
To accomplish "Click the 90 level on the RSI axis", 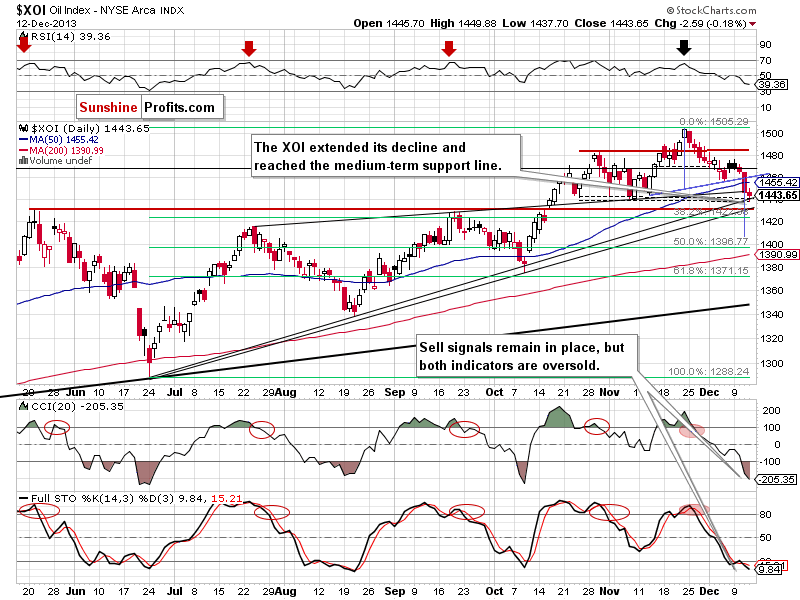I will [765, 45].
